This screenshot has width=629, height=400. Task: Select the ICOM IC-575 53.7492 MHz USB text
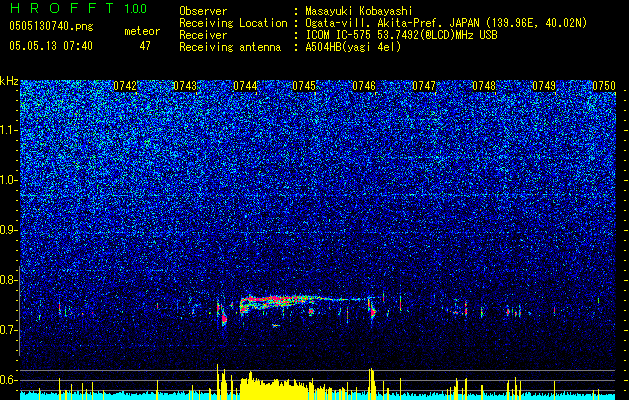[401, 35]
